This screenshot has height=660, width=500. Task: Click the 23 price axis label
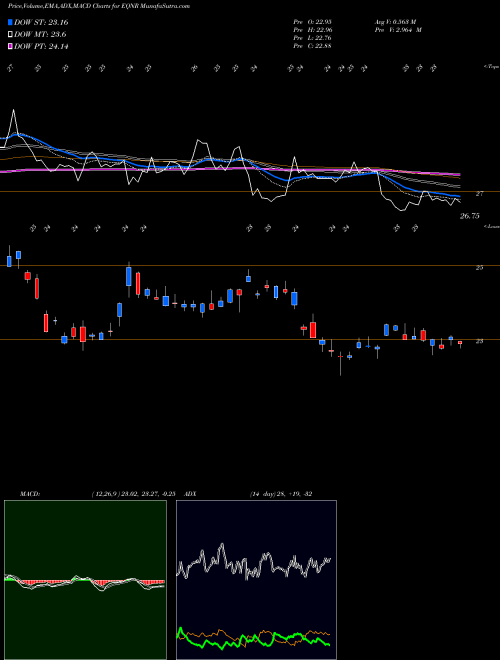coord(479,341)
